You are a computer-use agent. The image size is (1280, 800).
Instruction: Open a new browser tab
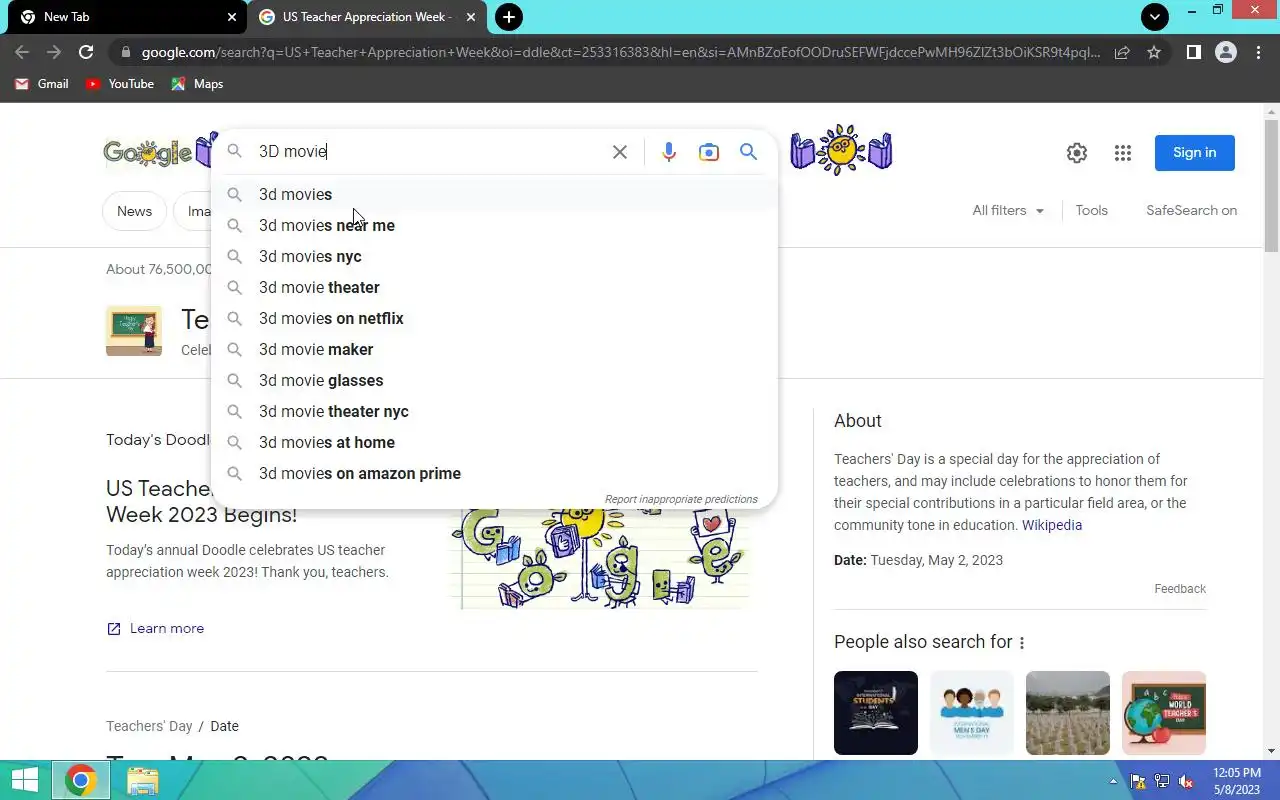[509, 17]
